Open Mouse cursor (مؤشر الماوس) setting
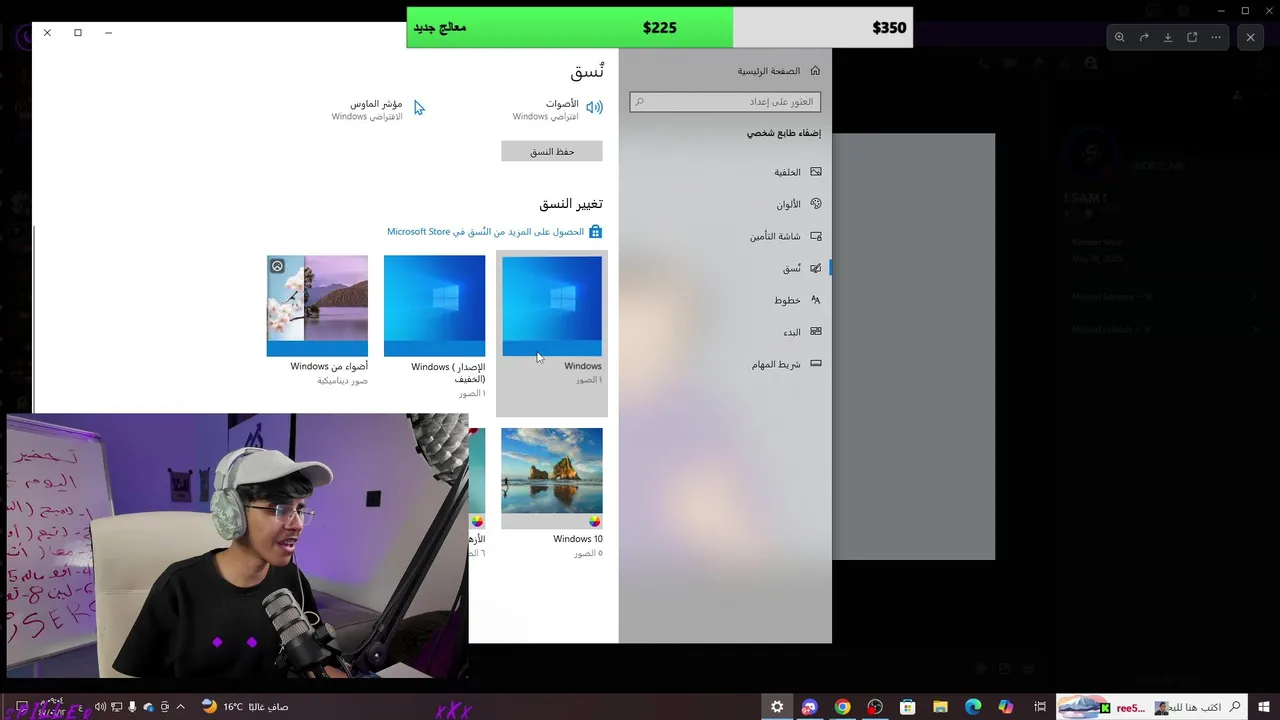Image resolution: width=1280 pixels, height=720 pixels. 378,109
